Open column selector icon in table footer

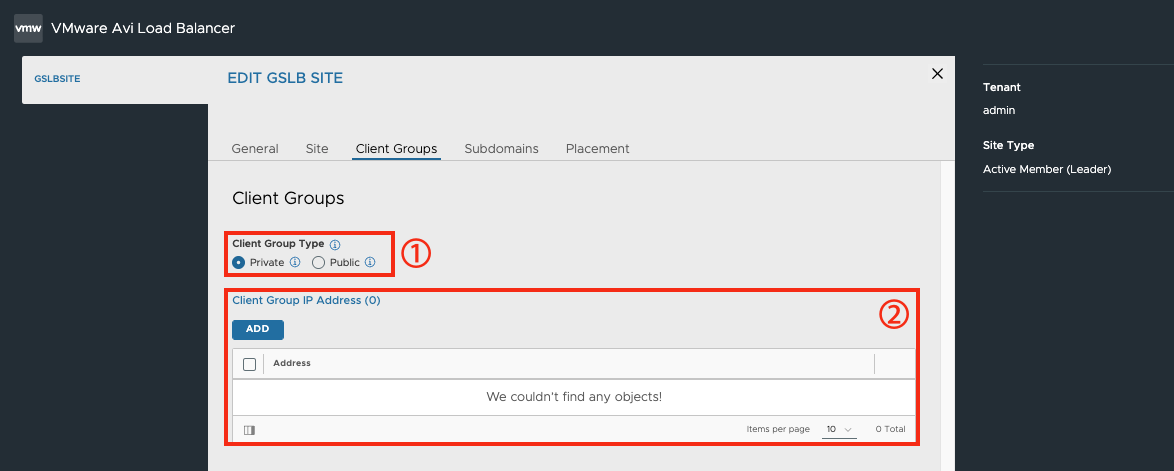click(250, 430)
